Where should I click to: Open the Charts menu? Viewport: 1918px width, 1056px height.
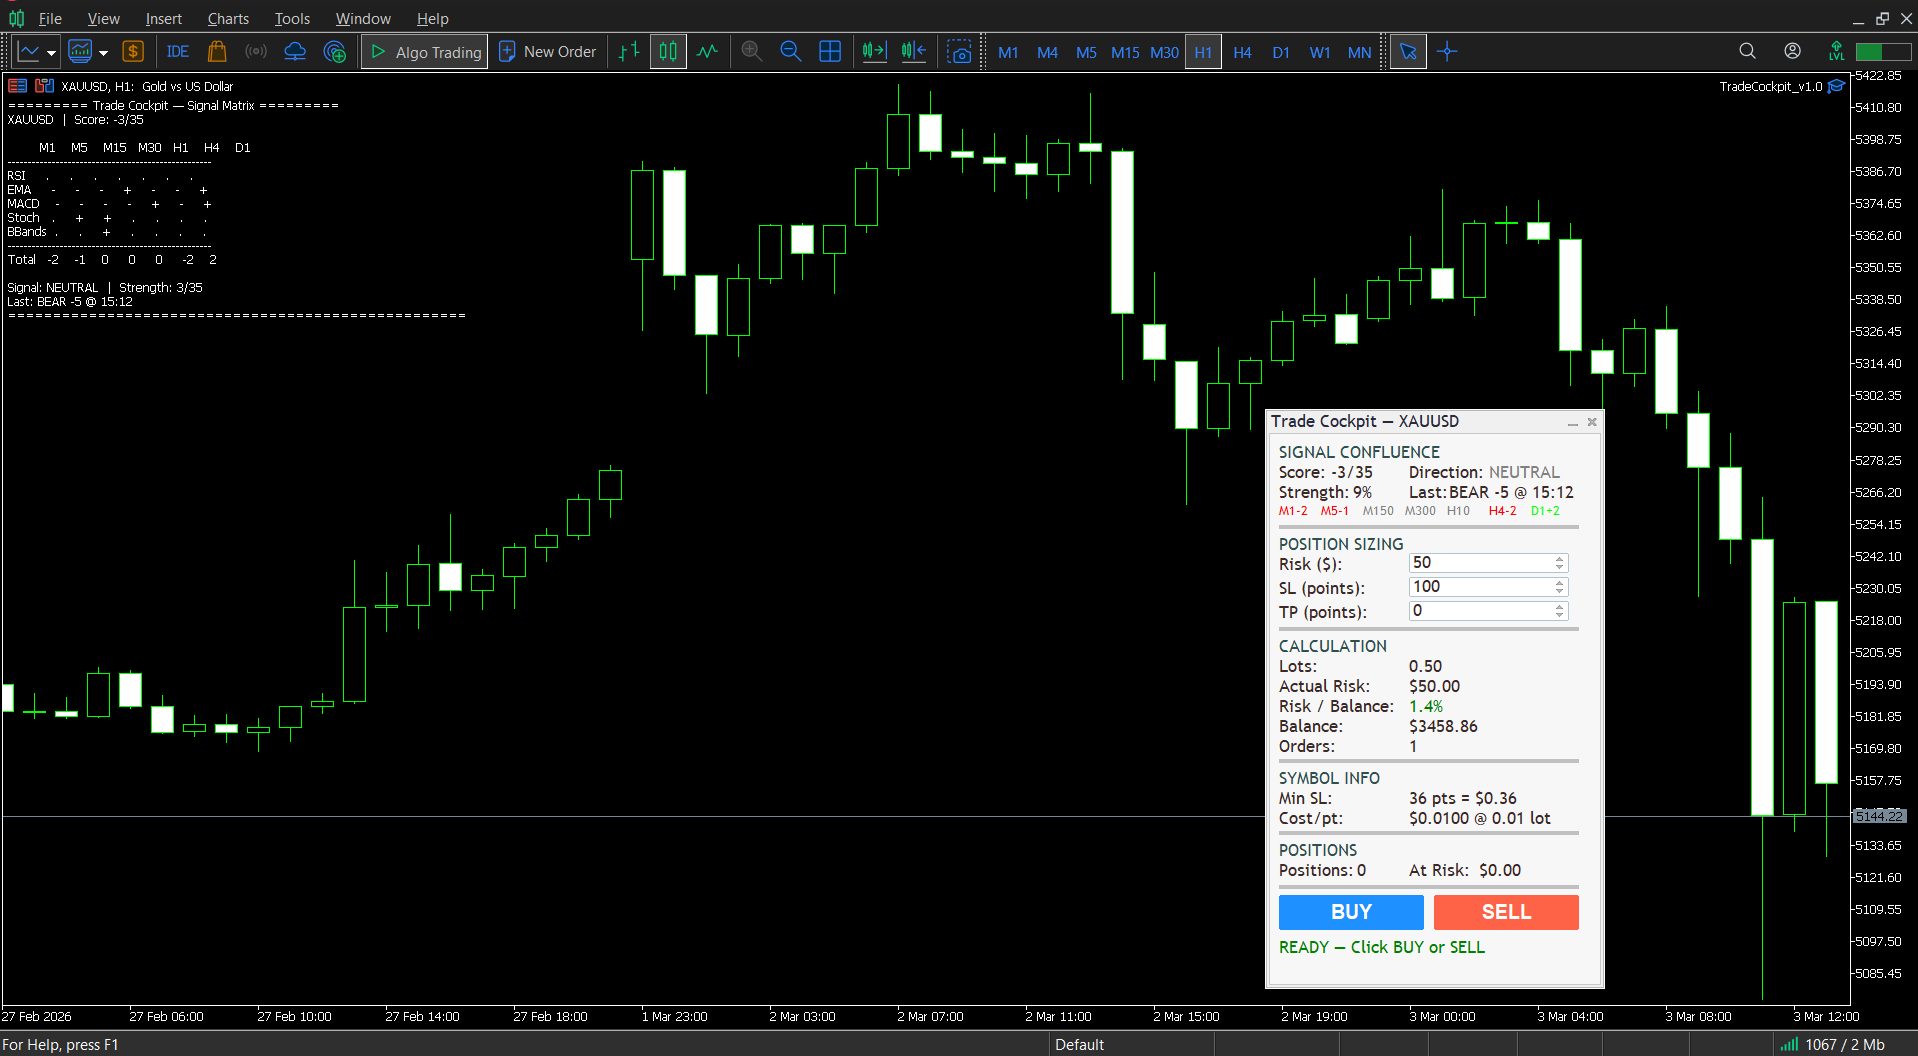pos(228,18)
